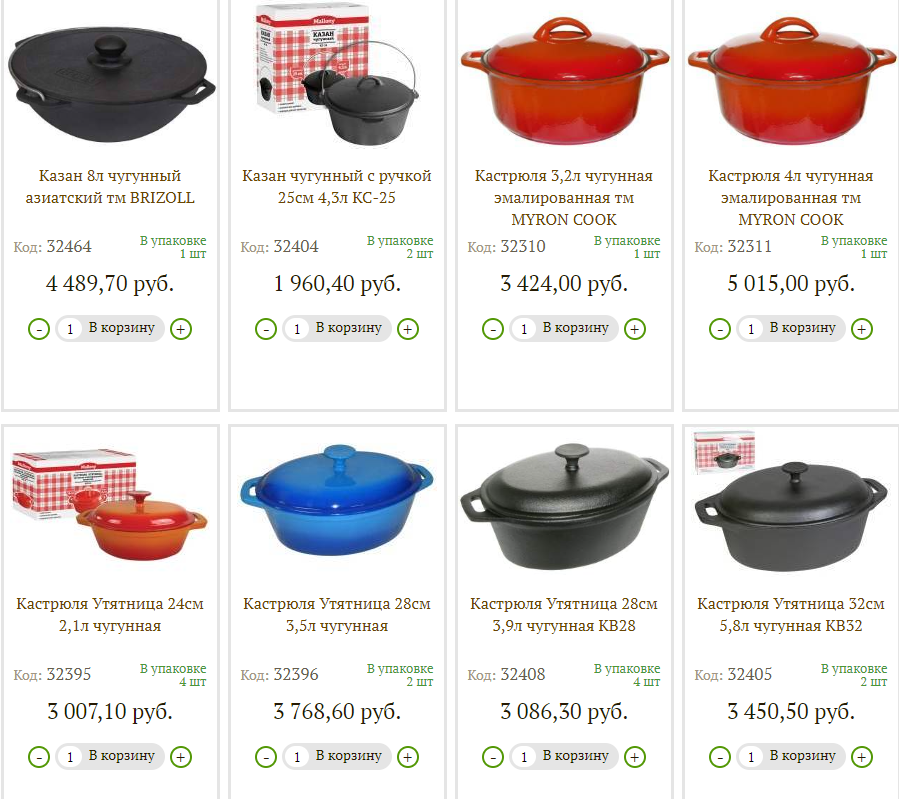Add Казан 8л BRIZOLL to cart
This screenshot has height=799, width=899.
(x=122, y=328)
